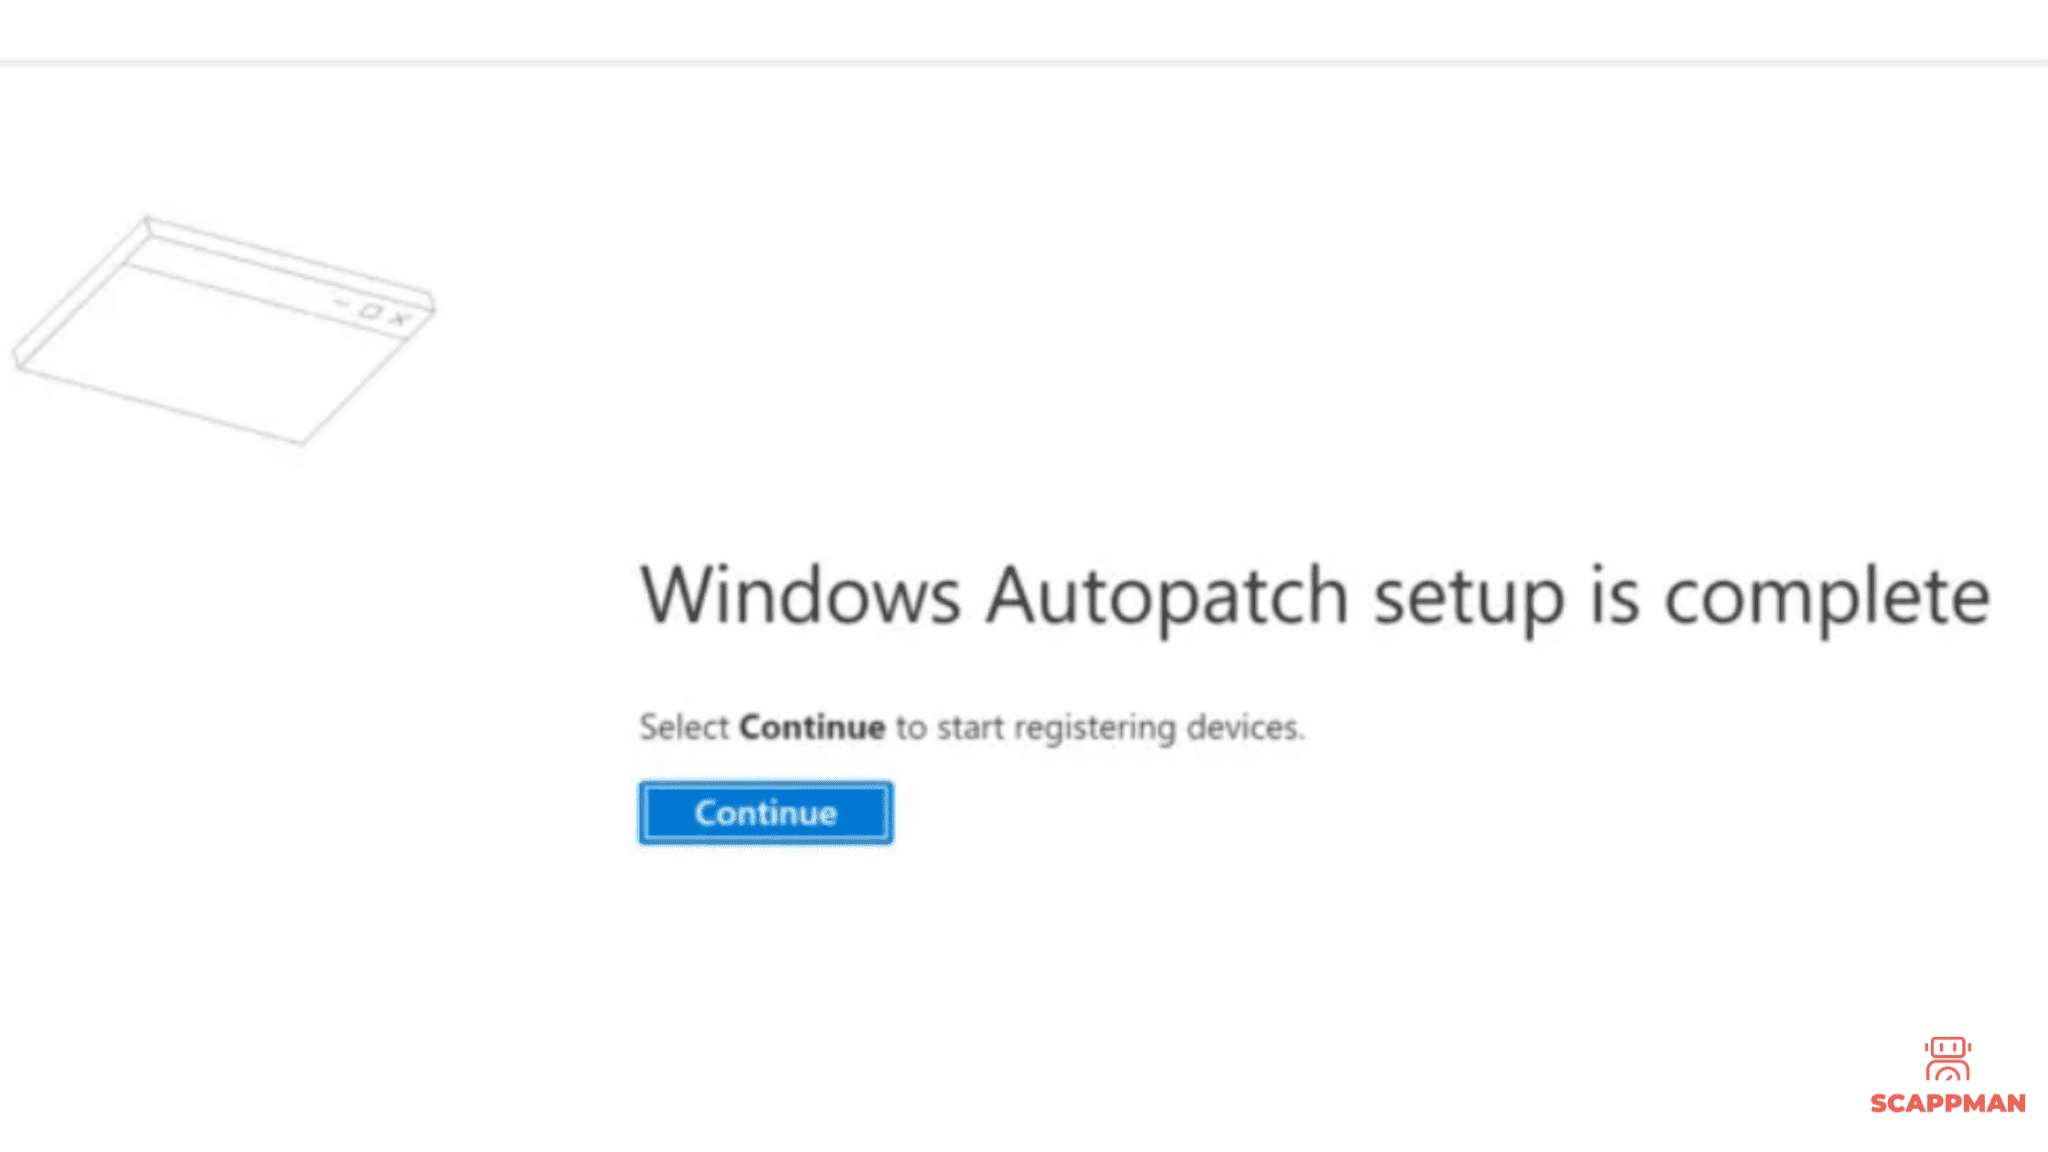The width and height of the screenshot is (2048, 1152).
Task: Click the sketched close X in the illustration
Action: pyautogui.click(x=398, y=320)
